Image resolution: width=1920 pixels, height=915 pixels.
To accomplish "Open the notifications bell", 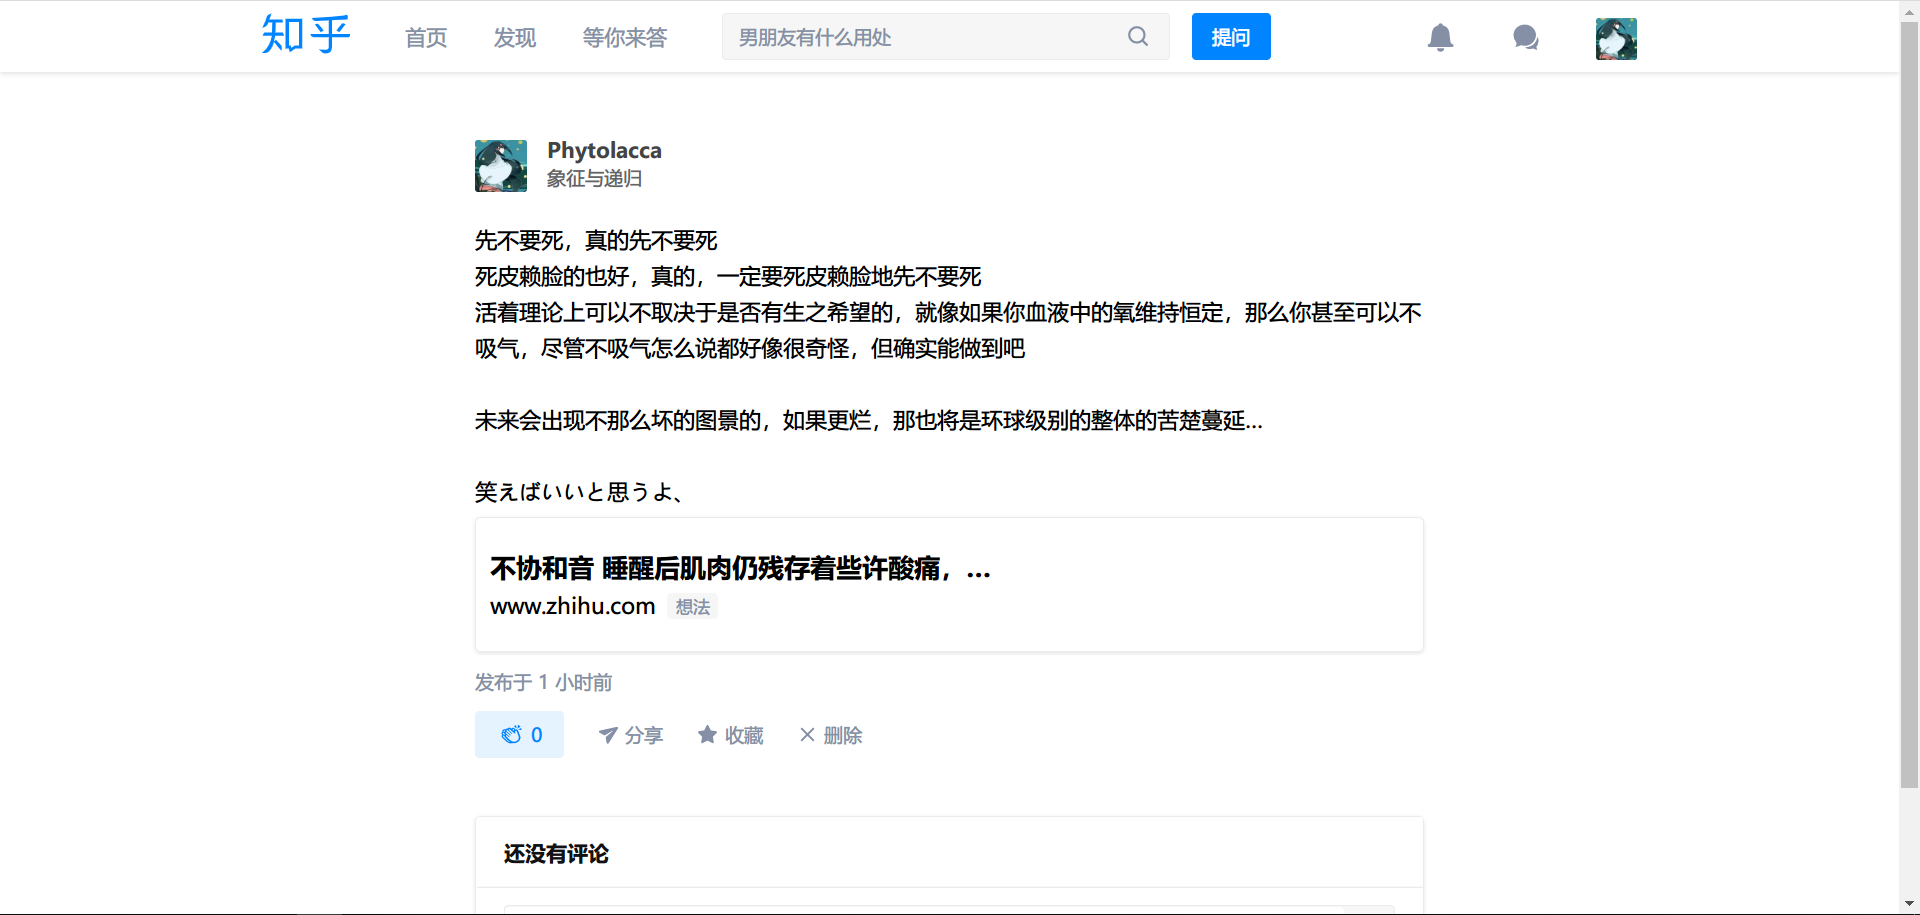I will [x=1440, y=38].
